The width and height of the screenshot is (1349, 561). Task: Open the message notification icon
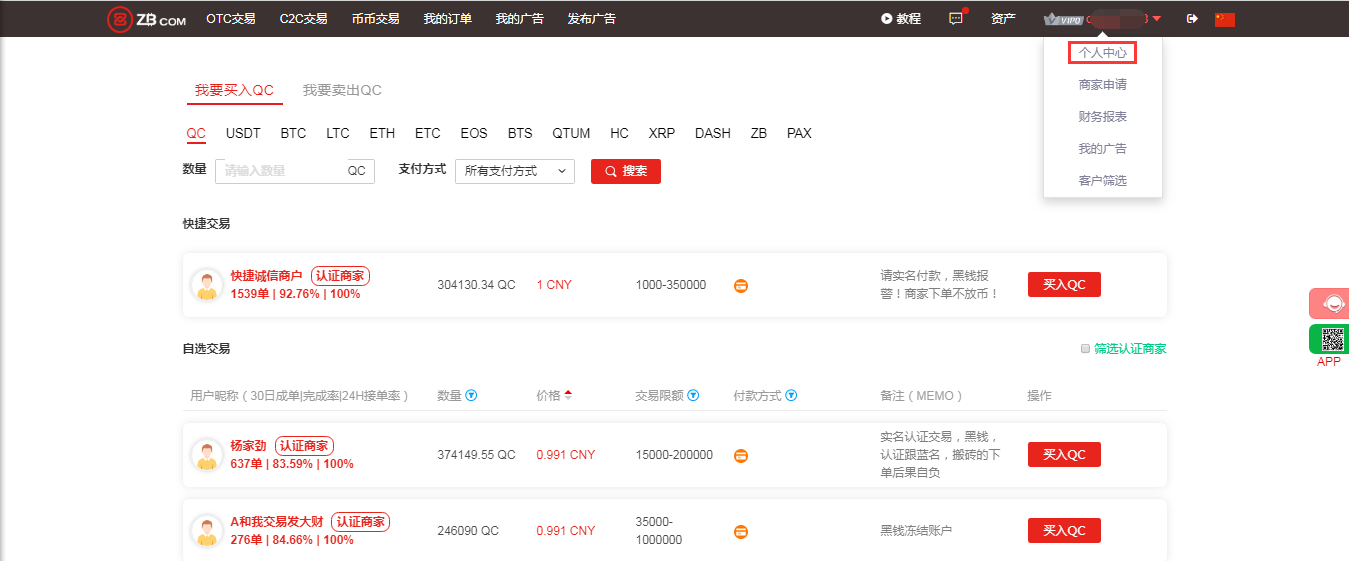coord(956,19)
